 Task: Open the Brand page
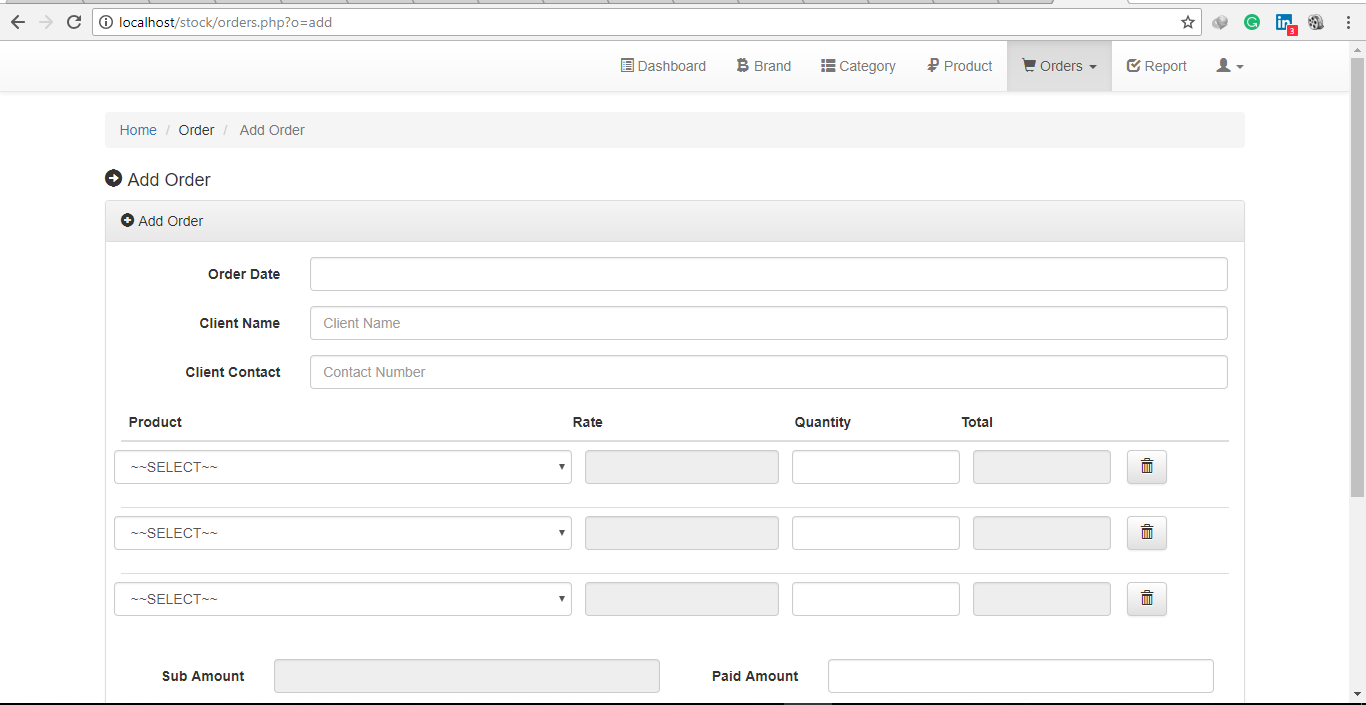click(763, 66)
